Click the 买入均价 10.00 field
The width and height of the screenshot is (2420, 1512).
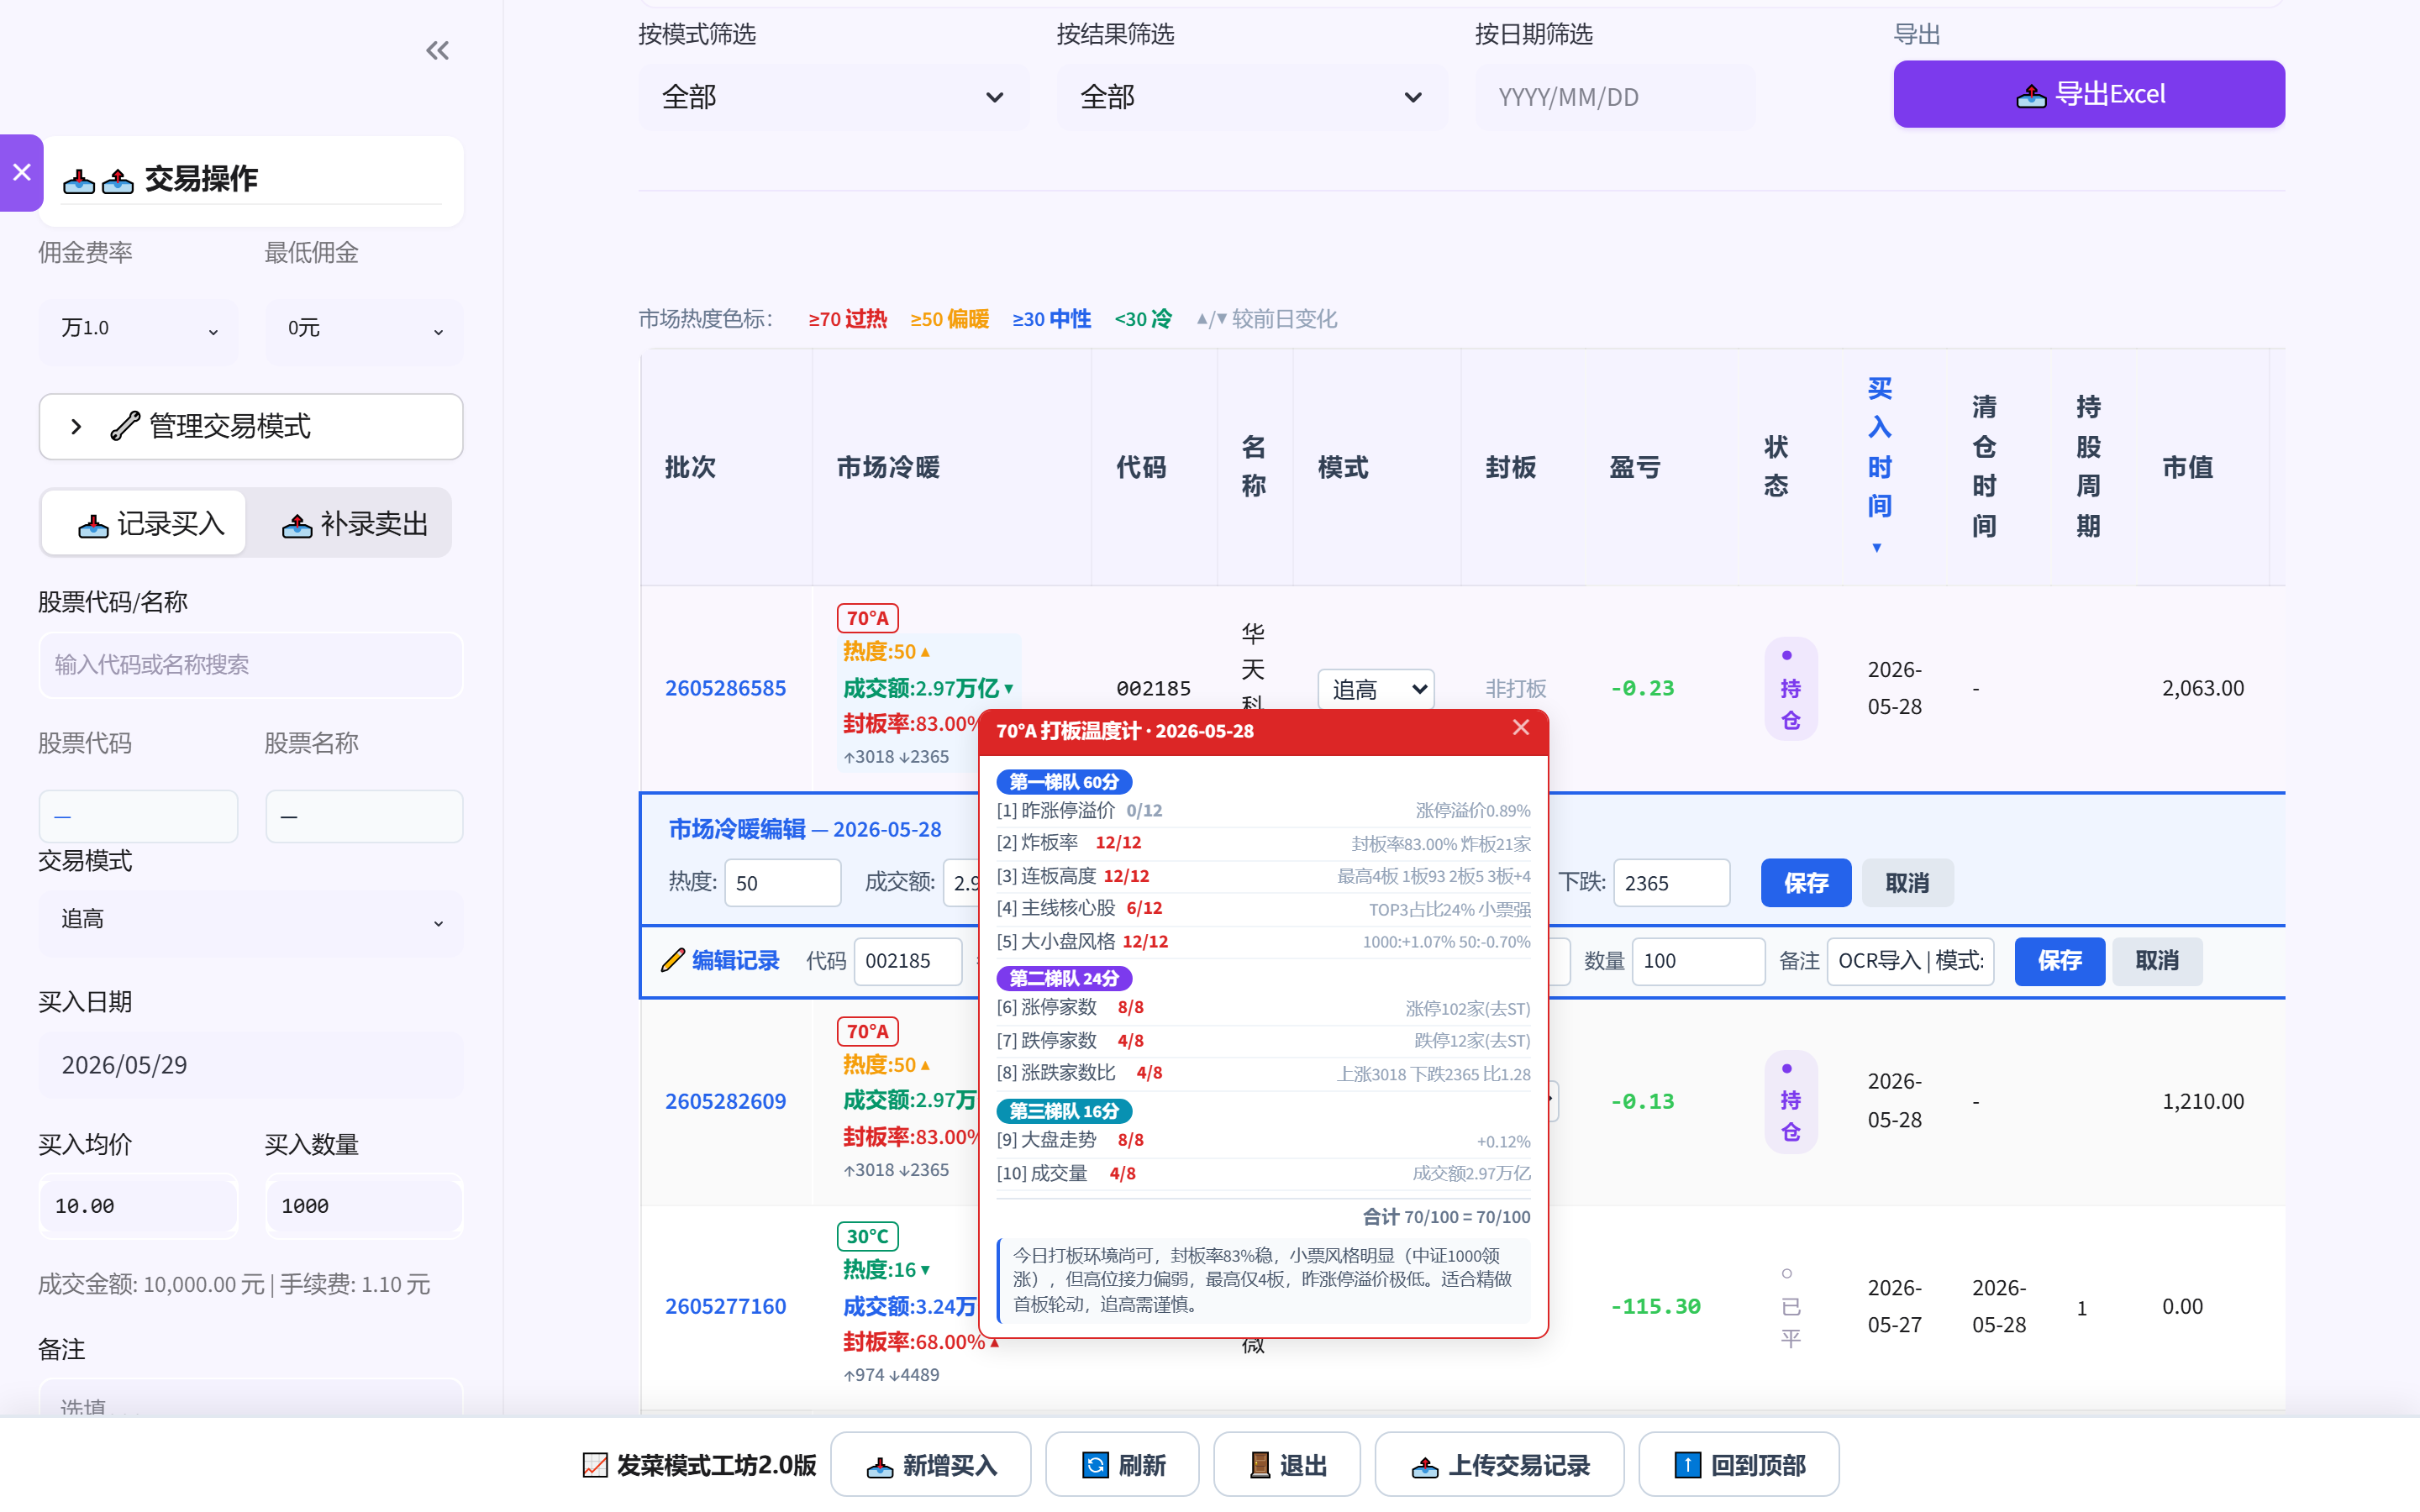click(138, 1206)
